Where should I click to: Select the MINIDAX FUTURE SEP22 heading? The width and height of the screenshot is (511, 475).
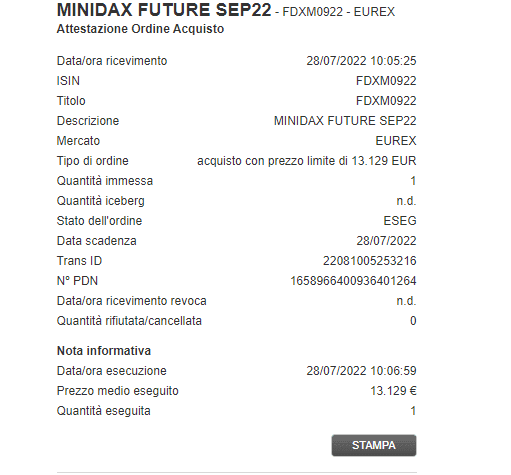point(164,10)
